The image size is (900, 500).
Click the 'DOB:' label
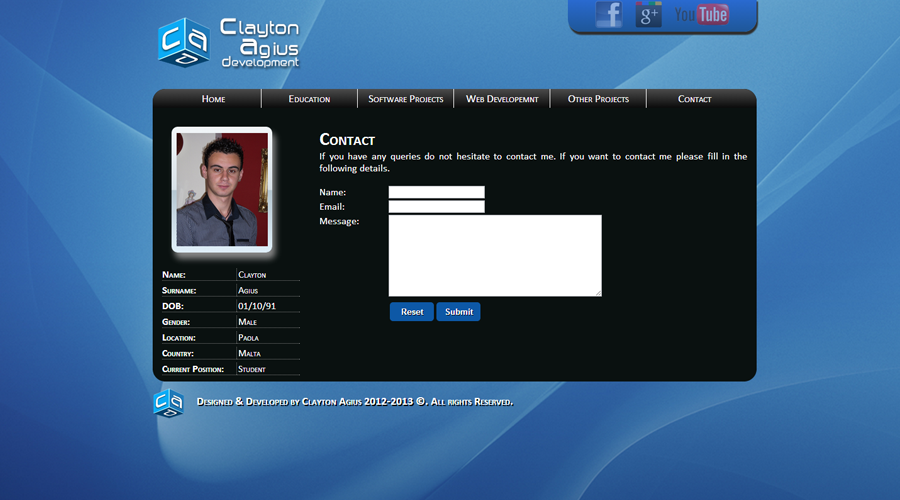(x=173, y=306)
